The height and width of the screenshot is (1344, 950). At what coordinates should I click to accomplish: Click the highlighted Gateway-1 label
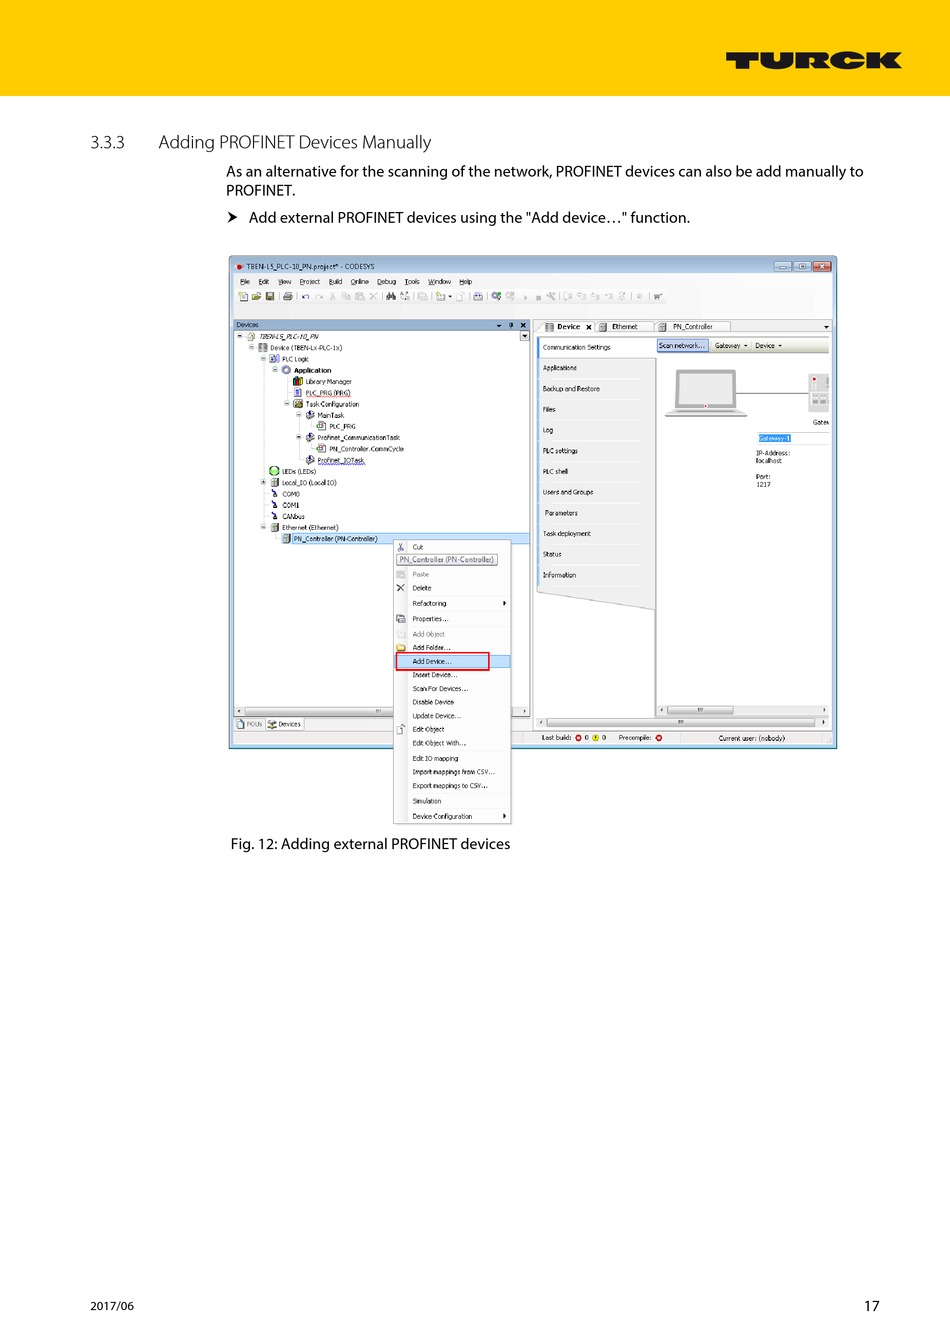click(x=774, y=438)
